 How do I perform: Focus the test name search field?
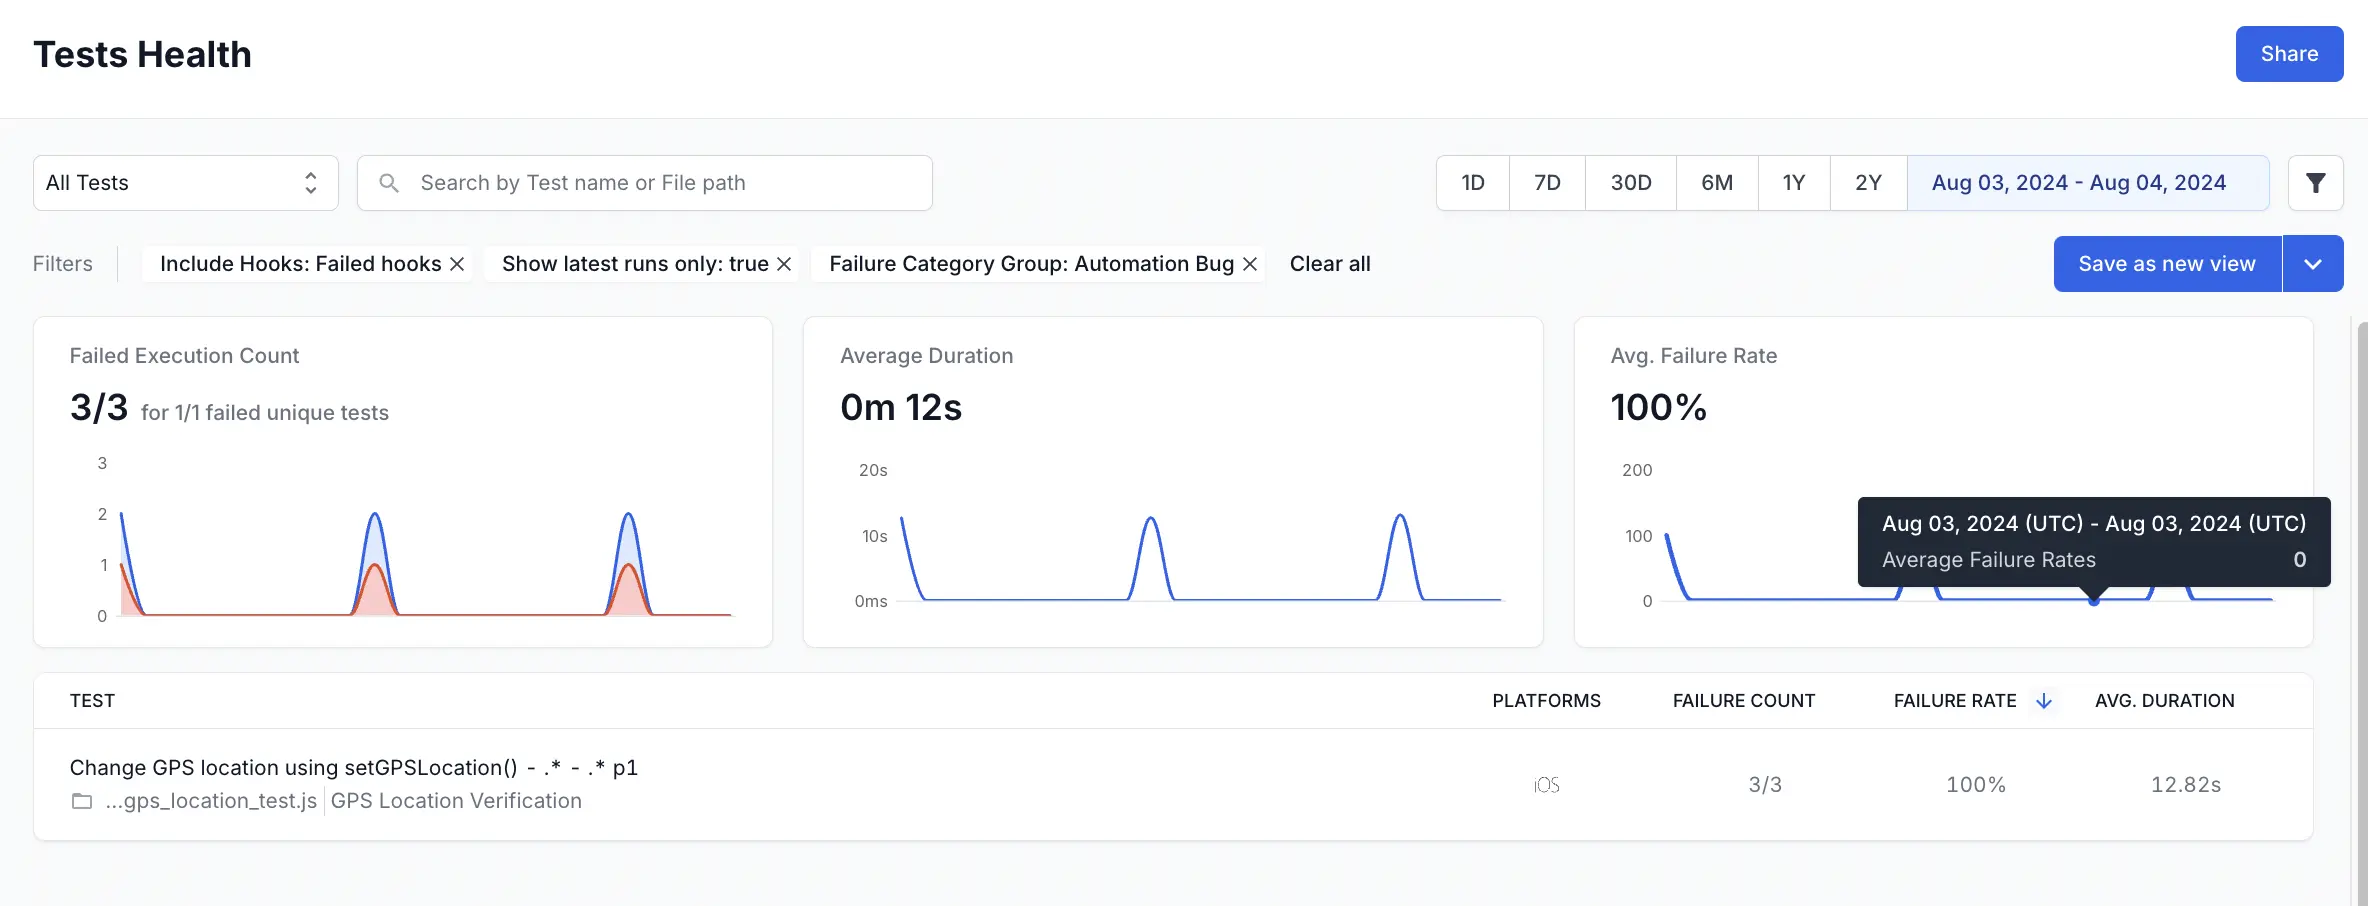[660, 183]
